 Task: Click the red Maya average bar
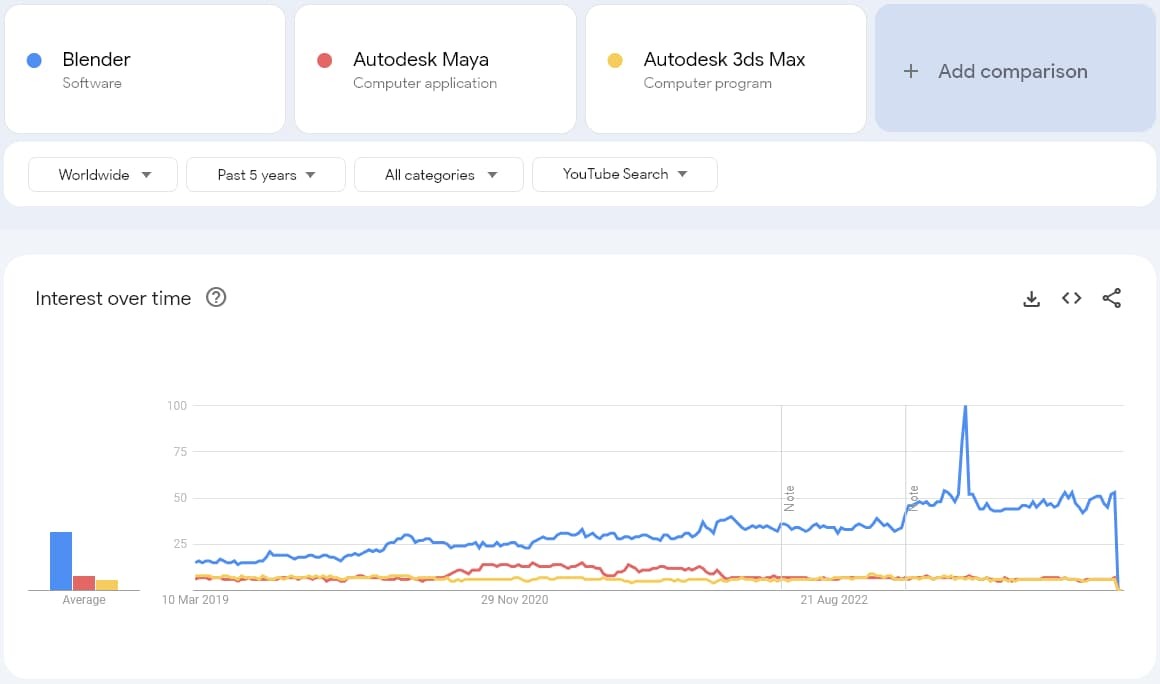point(84,583)
